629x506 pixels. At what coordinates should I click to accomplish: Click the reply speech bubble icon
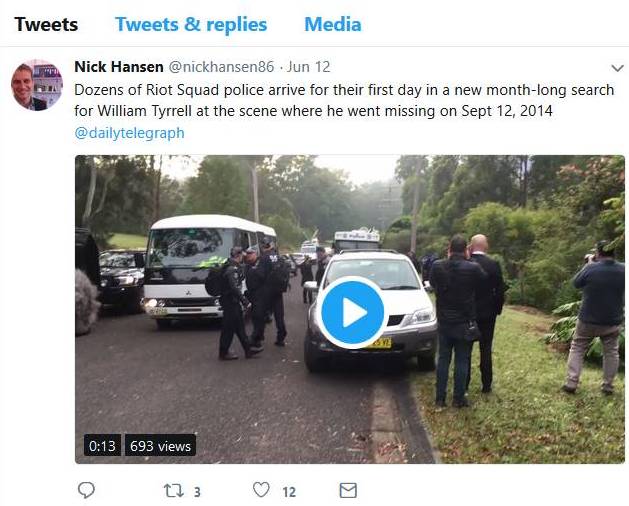pyautogui.click(x=87, y=490)
